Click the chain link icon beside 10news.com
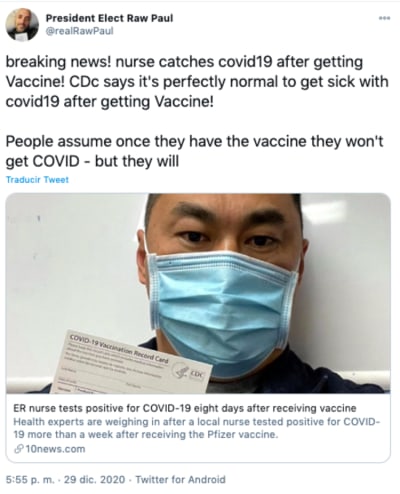 point(18,449)
